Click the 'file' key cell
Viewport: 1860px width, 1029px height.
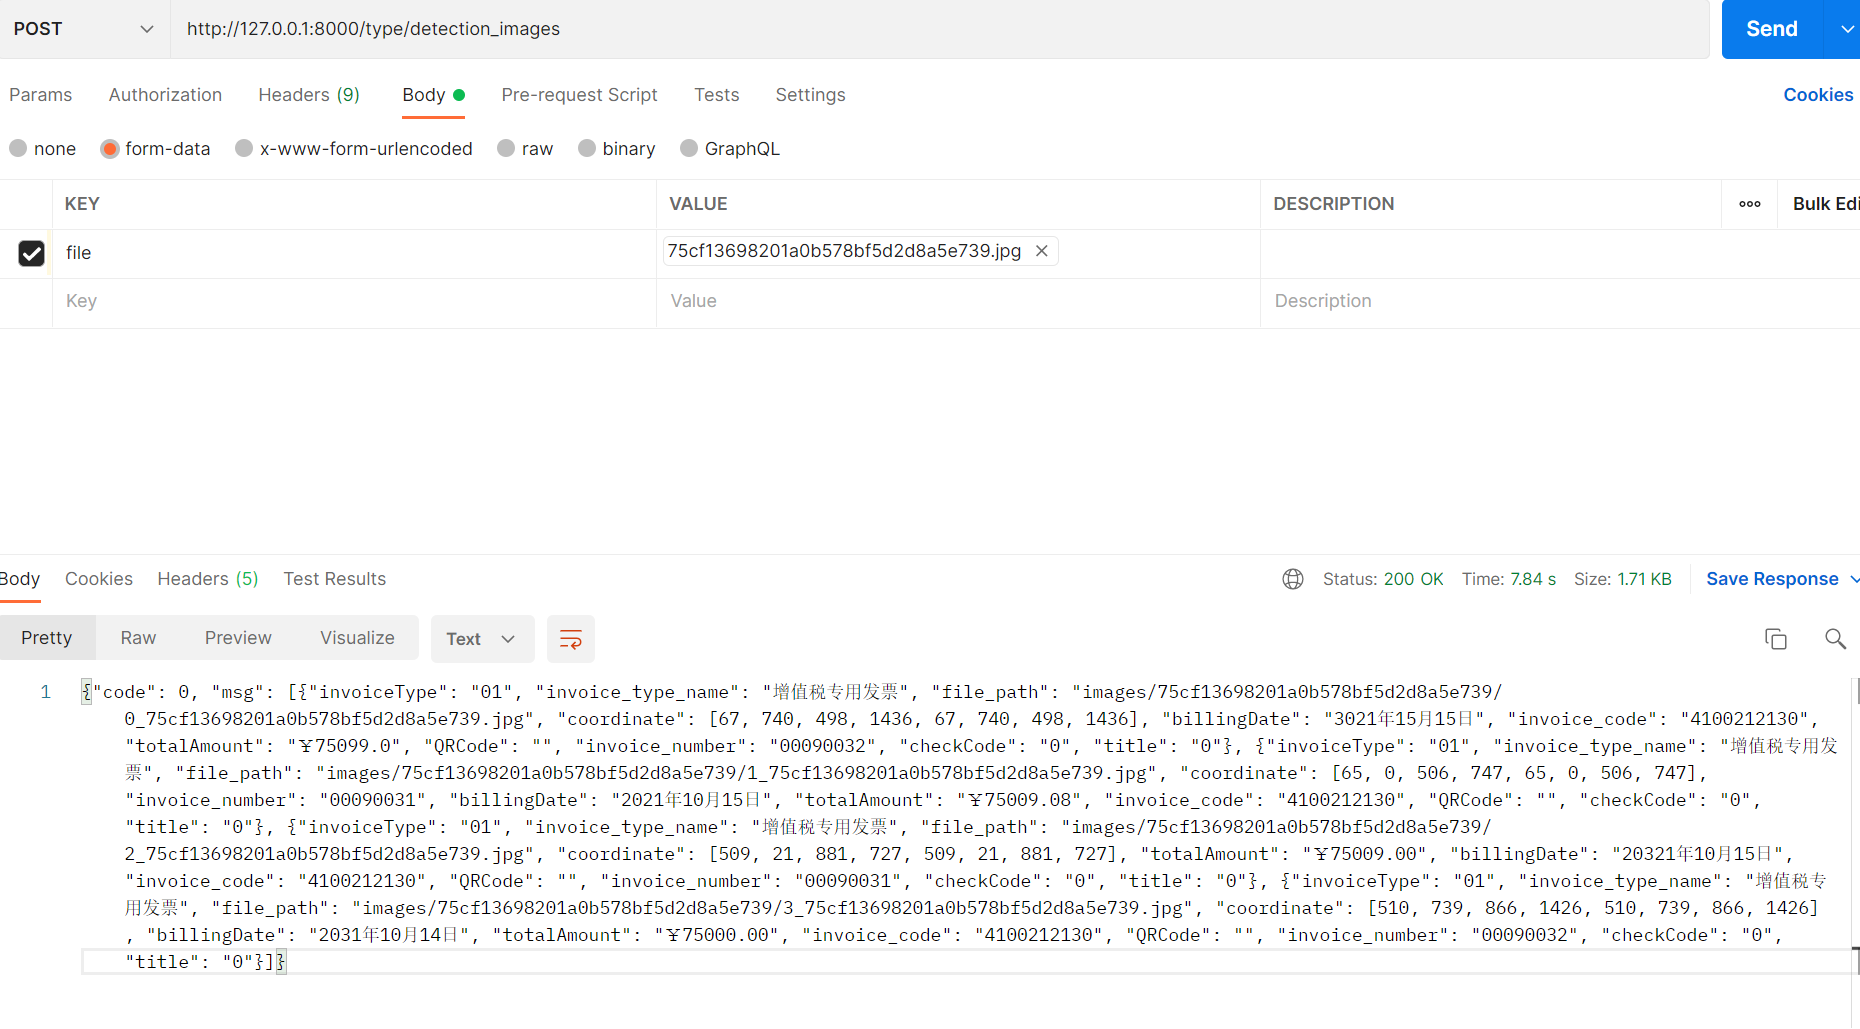click(x=354, y=253)
